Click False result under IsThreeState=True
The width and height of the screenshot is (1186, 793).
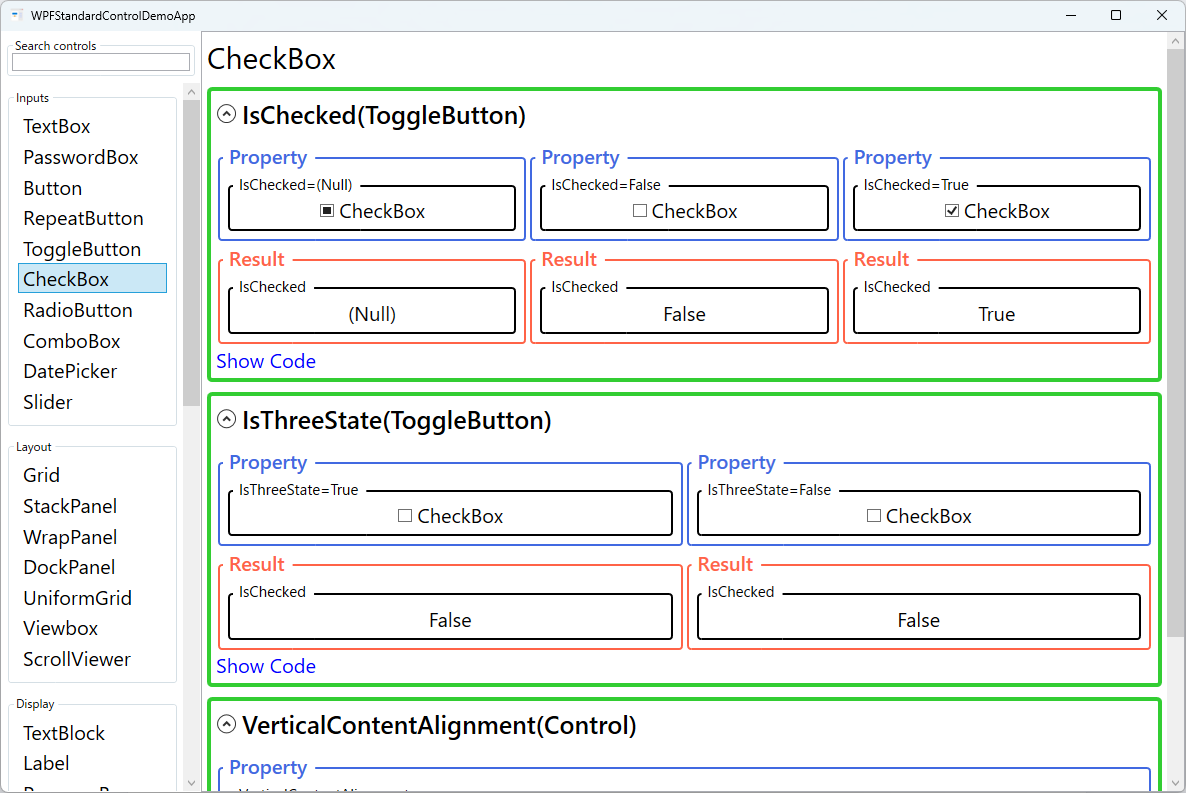(x=450, y=620)
